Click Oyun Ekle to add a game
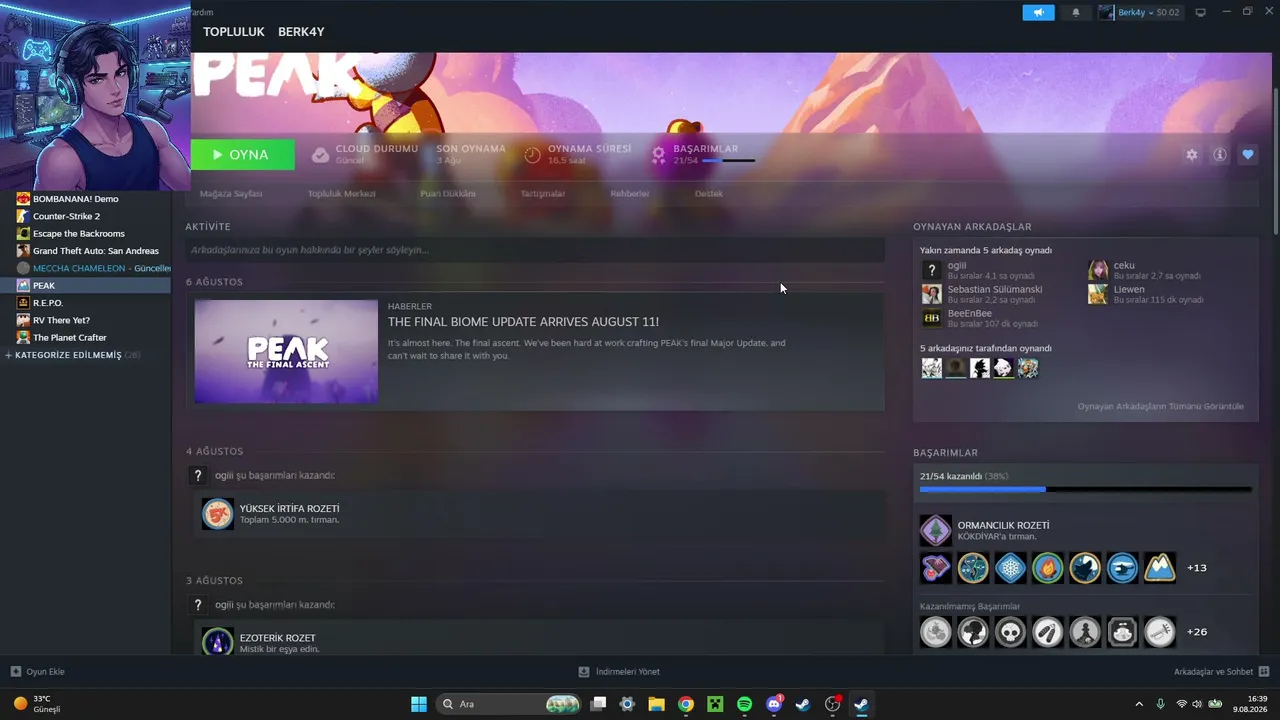 38,672
